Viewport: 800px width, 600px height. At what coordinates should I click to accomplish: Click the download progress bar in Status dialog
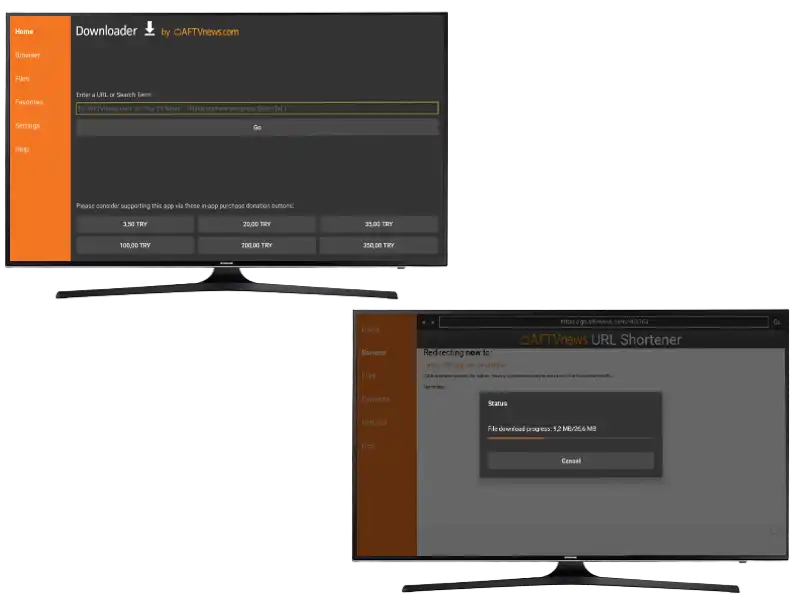point(570,438)
